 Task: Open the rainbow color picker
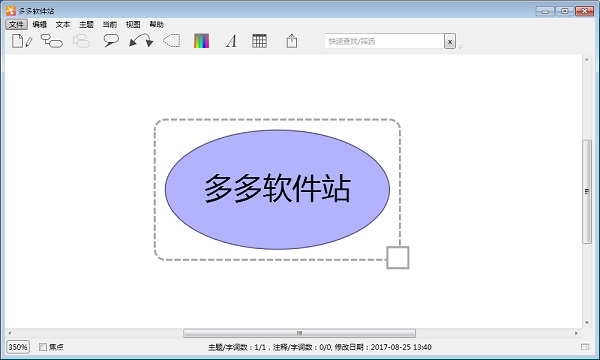tap(201, 41)
